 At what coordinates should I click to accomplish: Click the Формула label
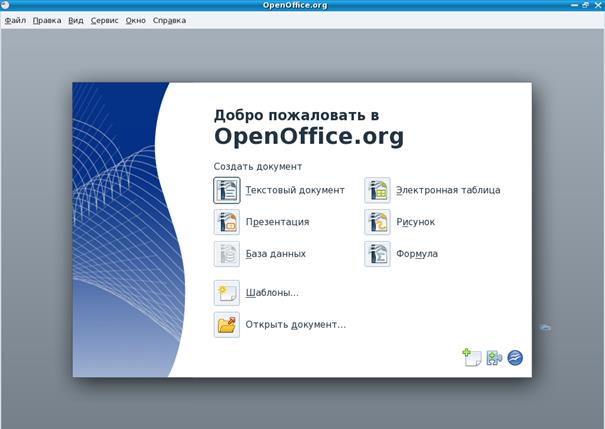tap(417, 254)
